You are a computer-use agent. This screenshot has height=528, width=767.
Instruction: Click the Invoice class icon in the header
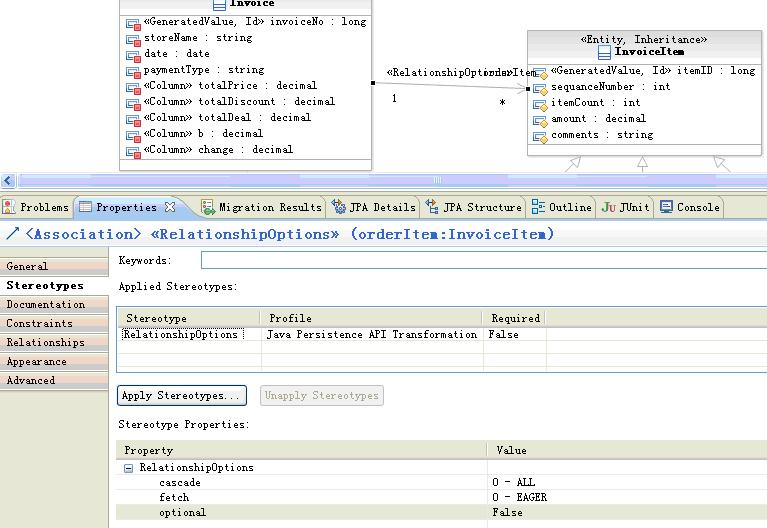219,4
